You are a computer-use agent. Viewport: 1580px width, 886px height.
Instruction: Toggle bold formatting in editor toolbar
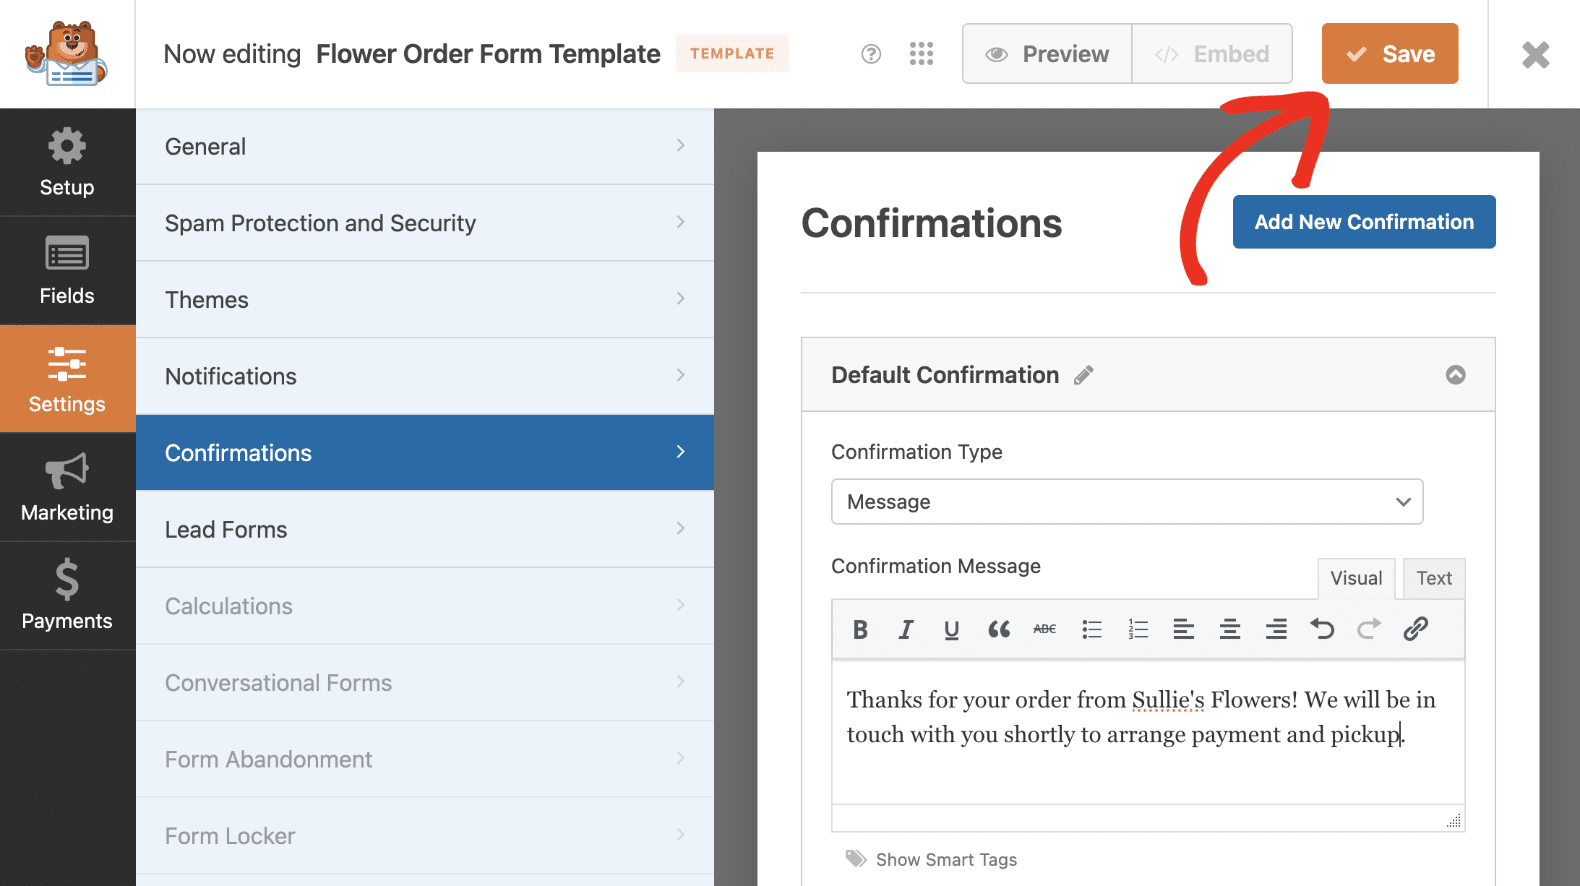pyautogui.click(x=860, y=629)
